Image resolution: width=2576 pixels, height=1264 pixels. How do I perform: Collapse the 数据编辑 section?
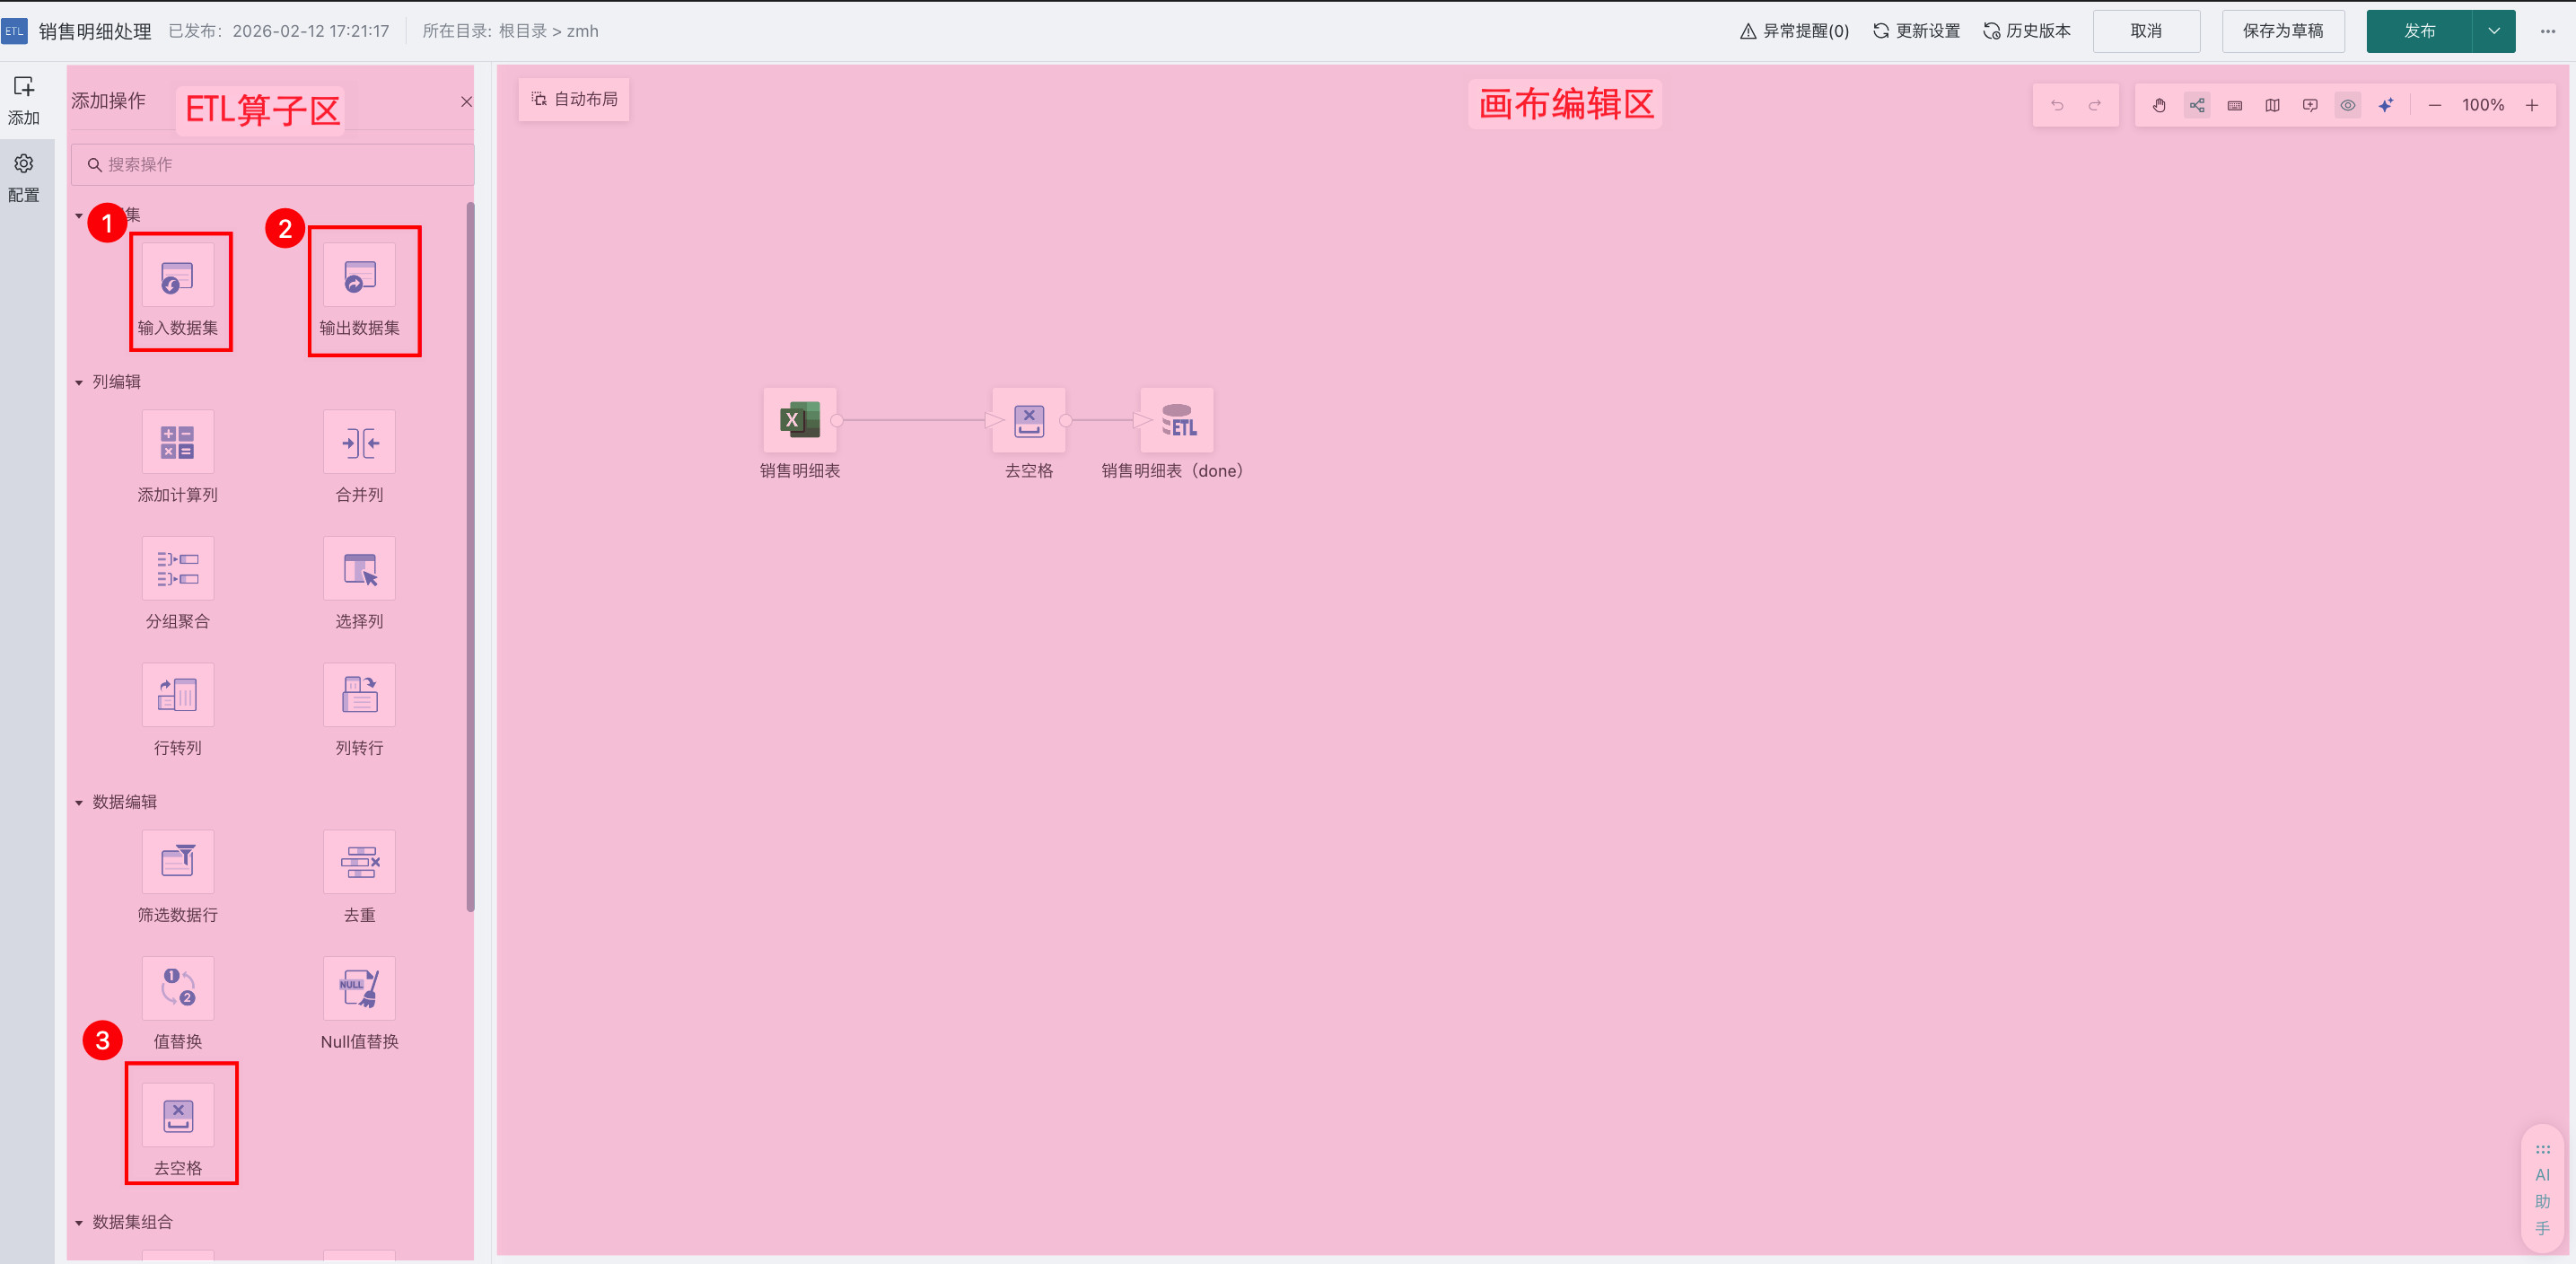coord(80,802)
